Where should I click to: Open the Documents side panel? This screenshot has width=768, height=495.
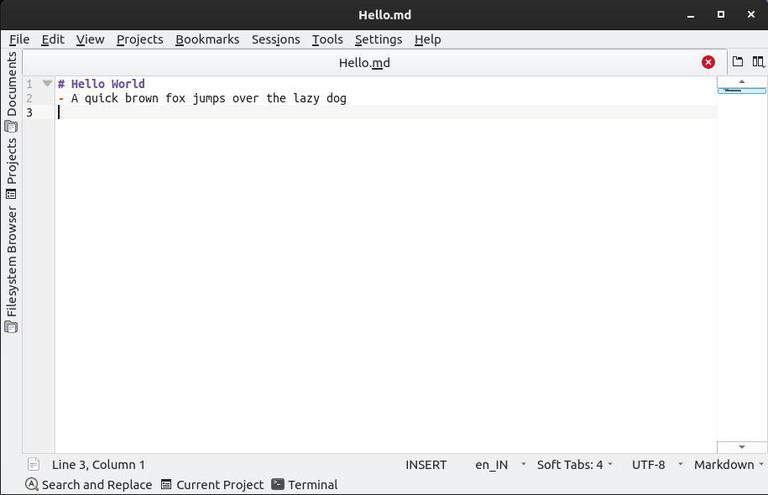click(x=11, y=92)
